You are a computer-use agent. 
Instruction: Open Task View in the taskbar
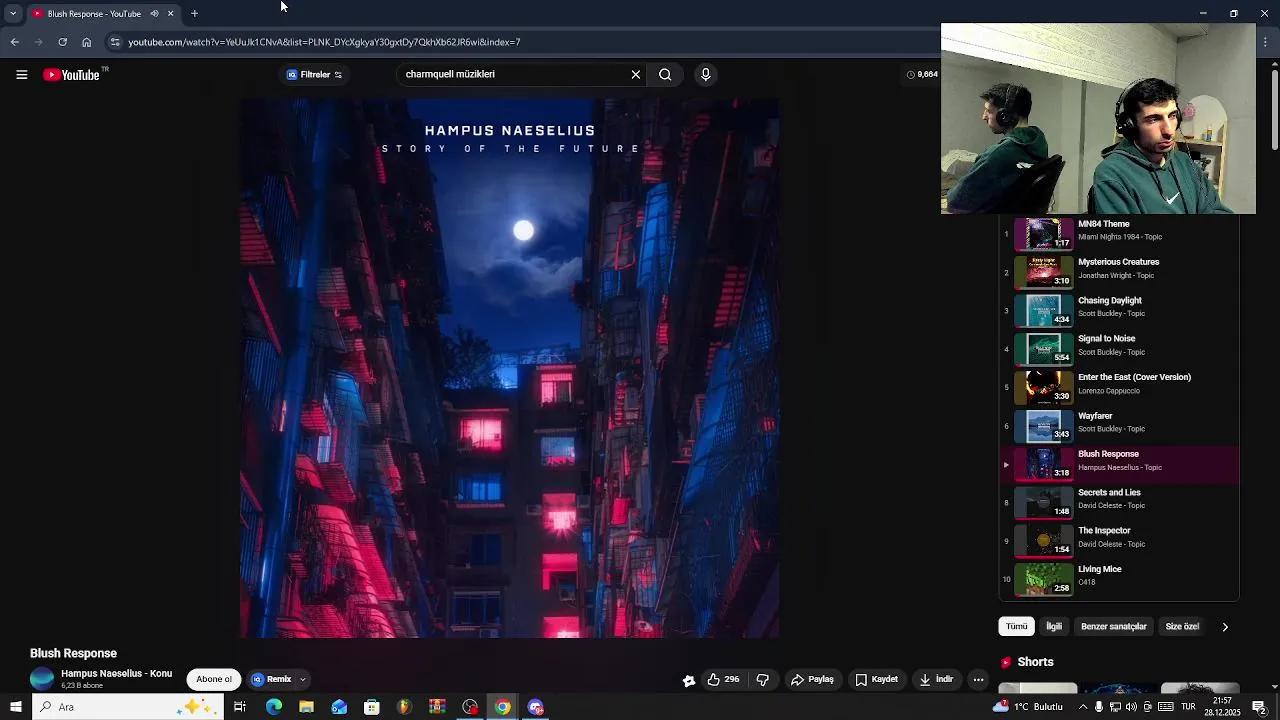click(240, 707)
